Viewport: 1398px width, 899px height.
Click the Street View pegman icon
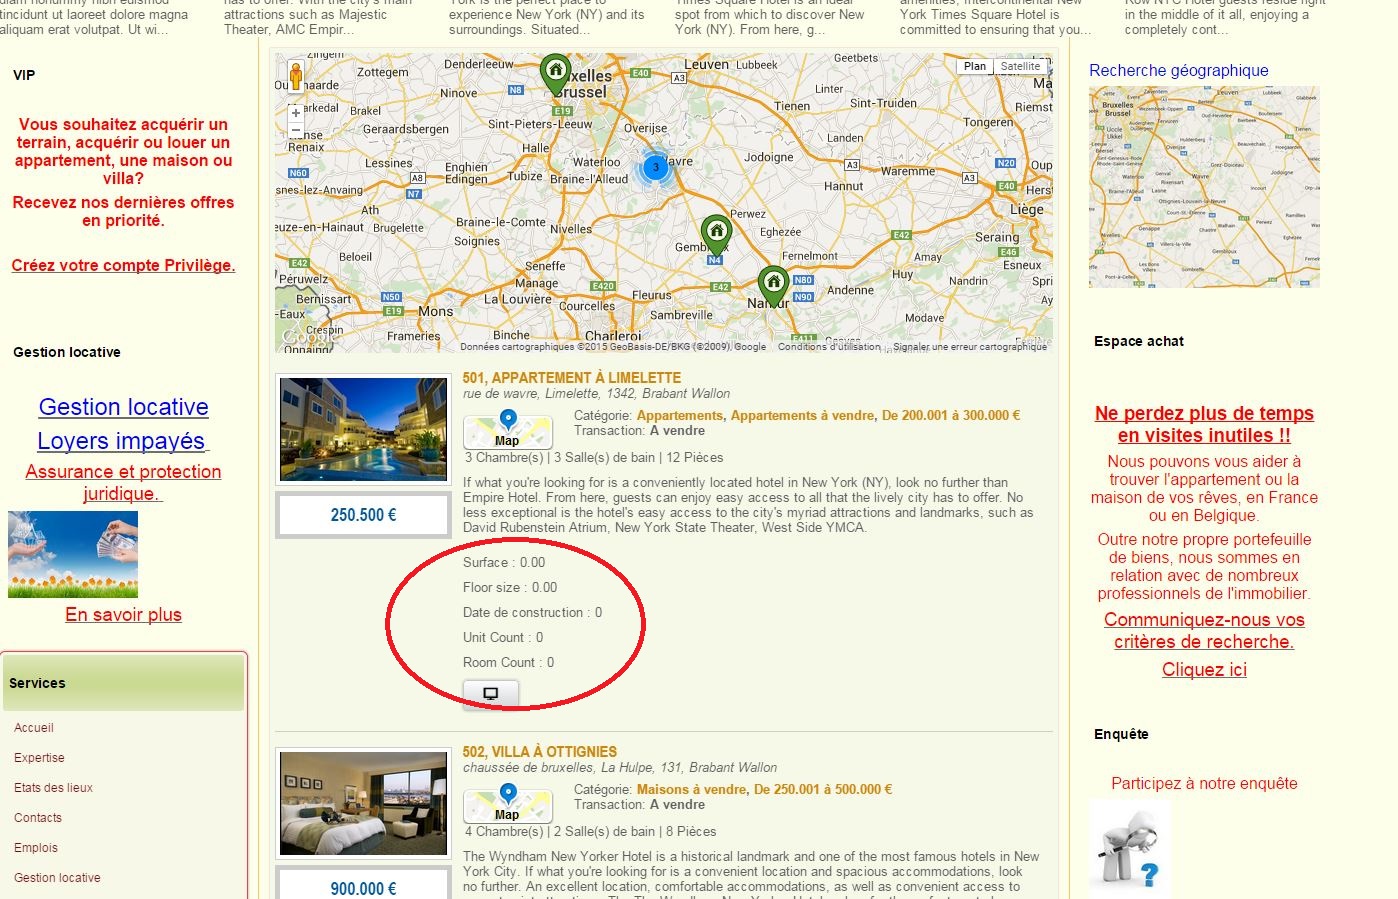coord(296,76)
